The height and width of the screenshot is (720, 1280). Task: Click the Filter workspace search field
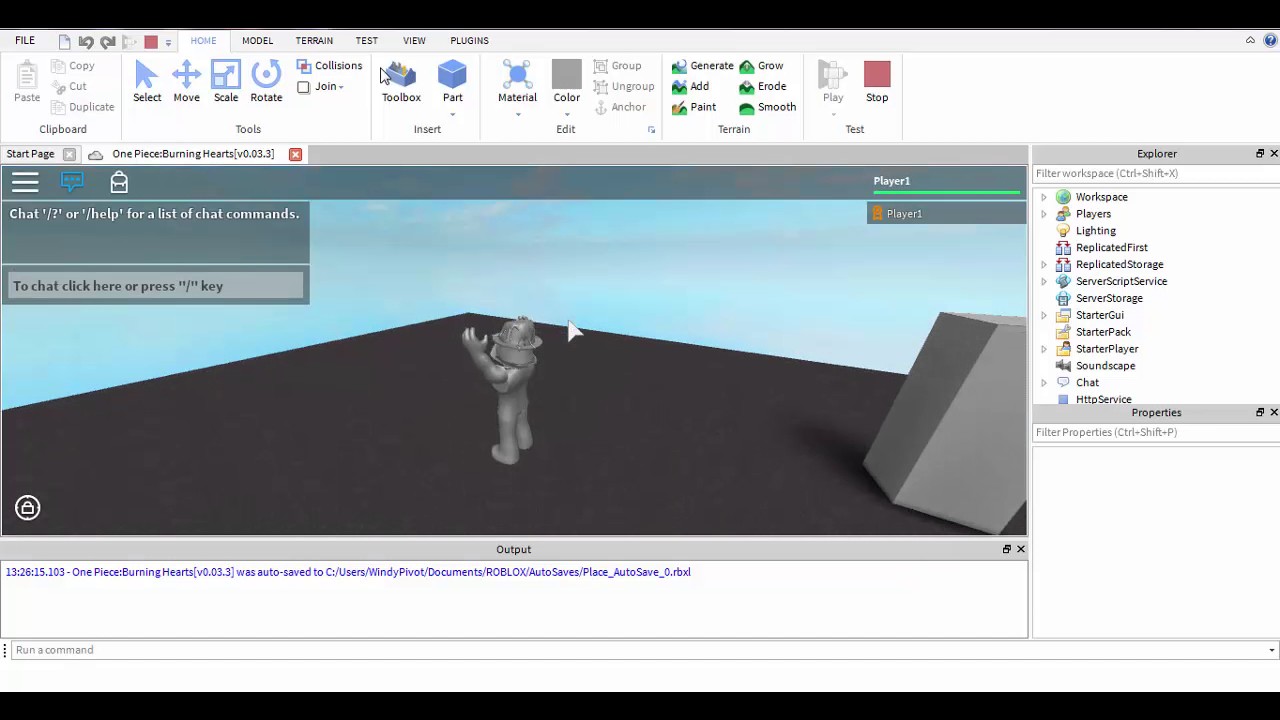pyautogui.click(x=1156, y=174)
